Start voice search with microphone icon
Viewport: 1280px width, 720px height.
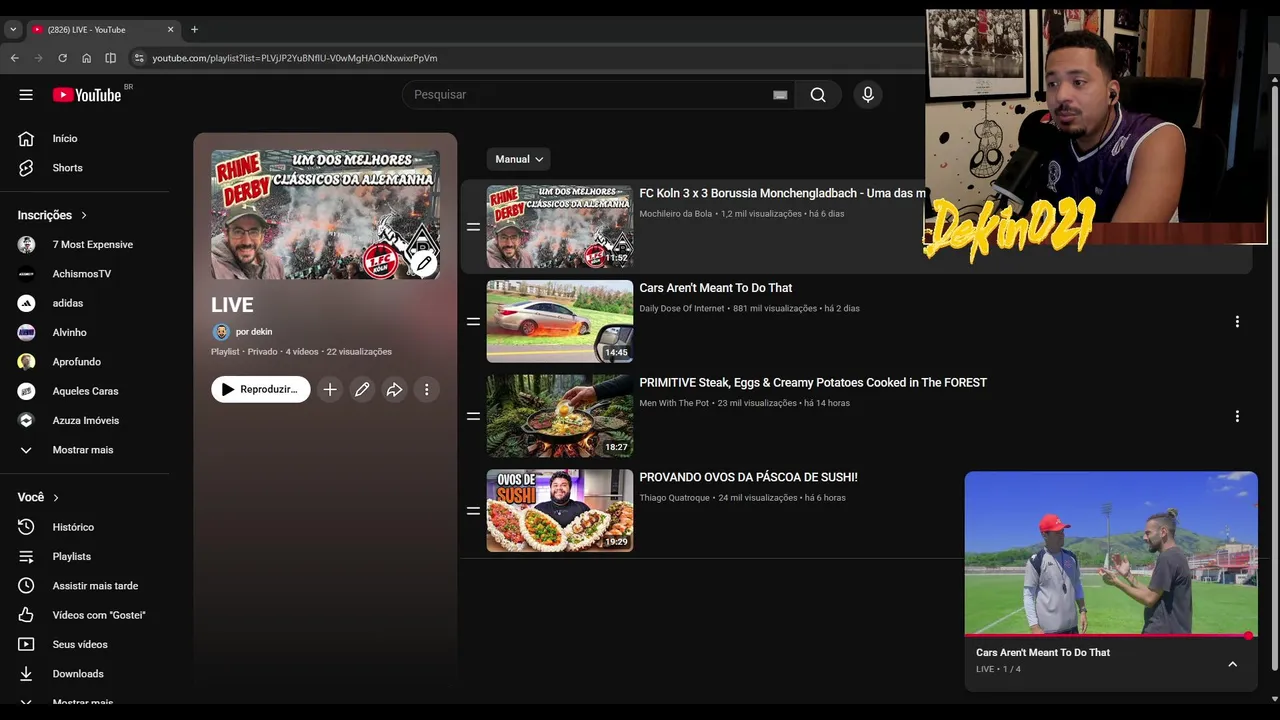pyautogui.click(x=868, y=95)
